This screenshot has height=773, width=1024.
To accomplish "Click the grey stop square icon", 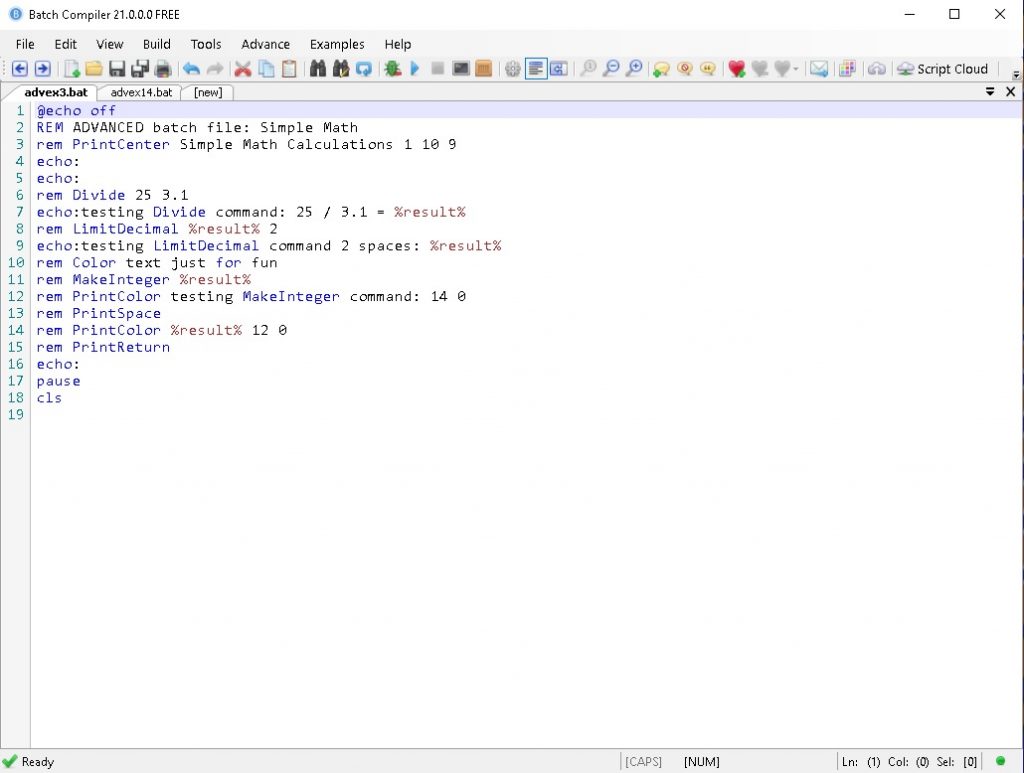I will [x=438, y=69].
